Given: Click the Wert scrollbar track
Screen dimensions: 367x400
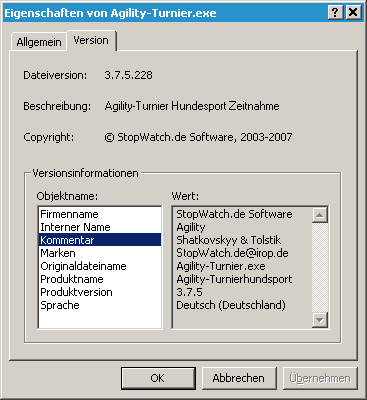Looking at the screenshot, I should click(x=320, y=267).
